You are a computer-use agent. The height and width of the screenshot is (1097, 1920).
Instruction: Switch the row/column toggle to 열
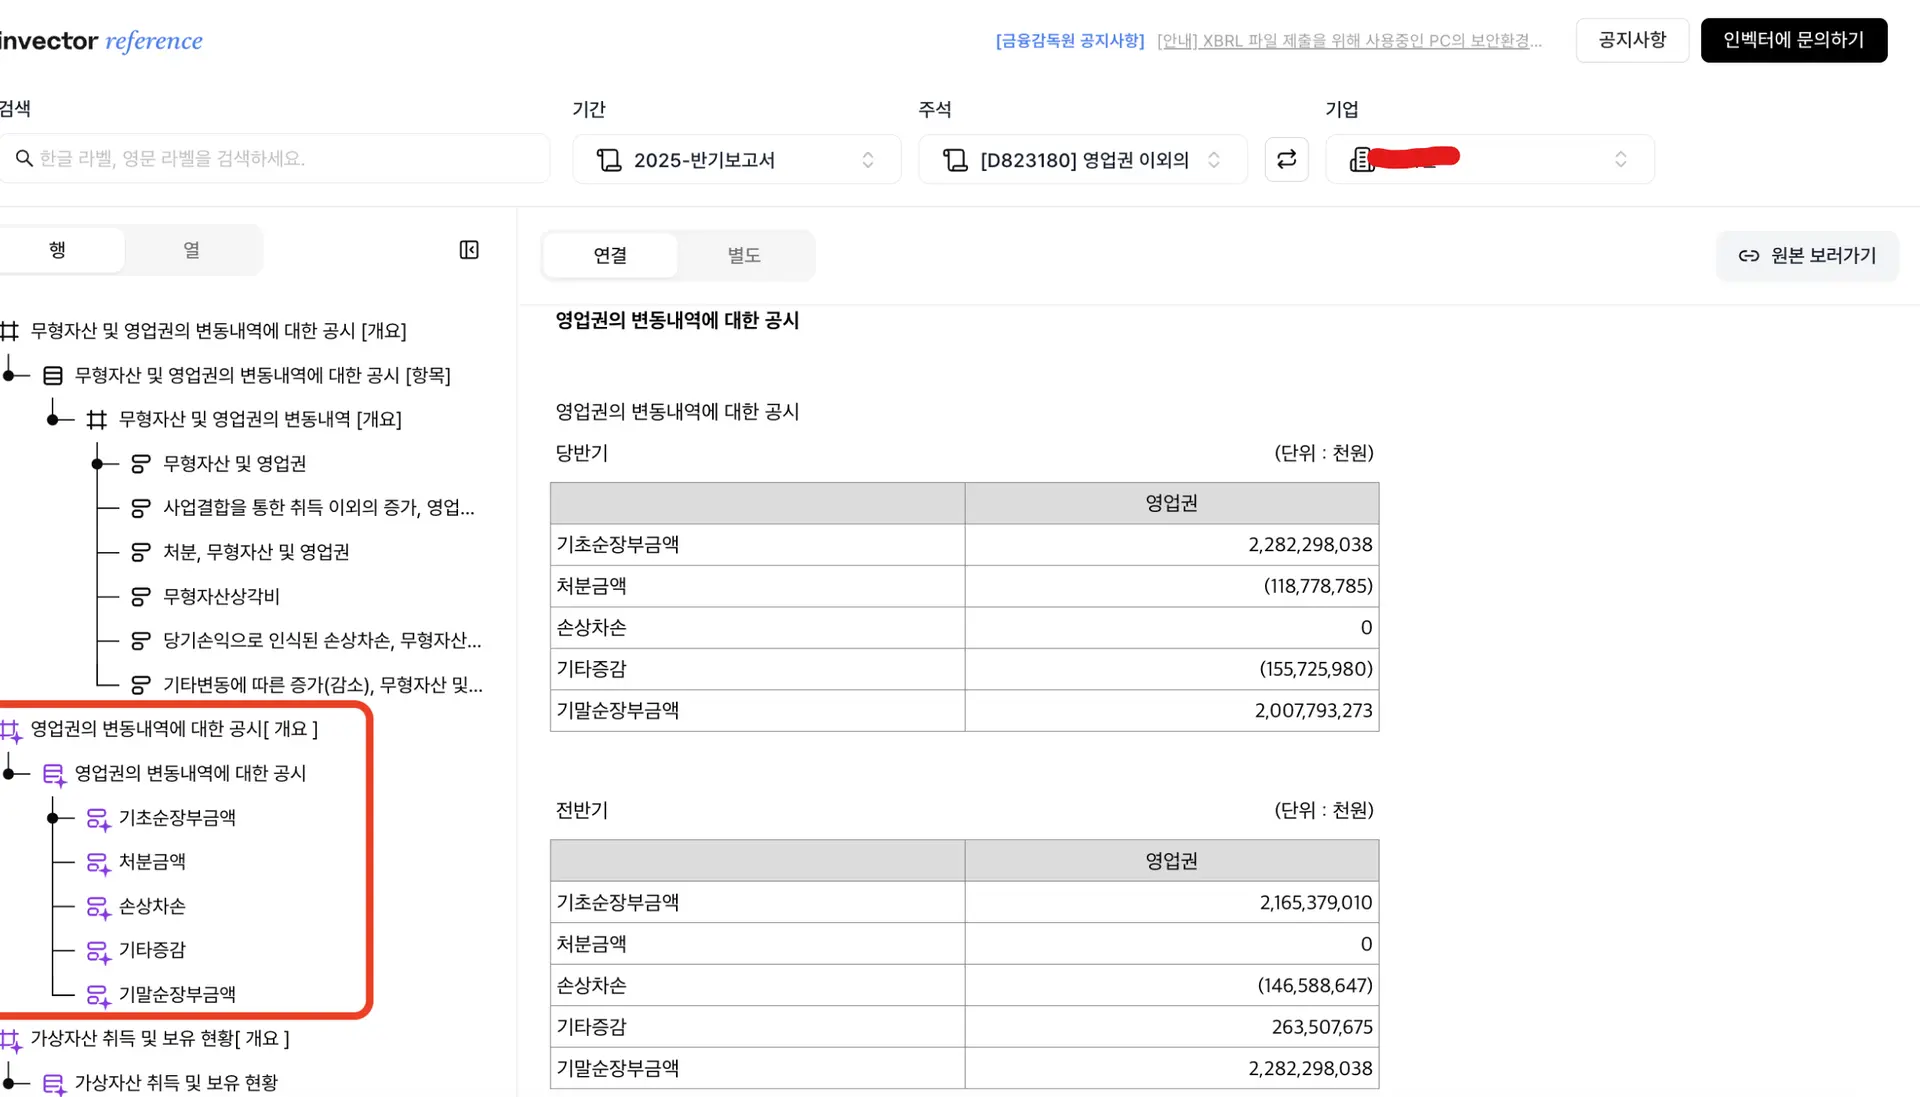[192, 249]
